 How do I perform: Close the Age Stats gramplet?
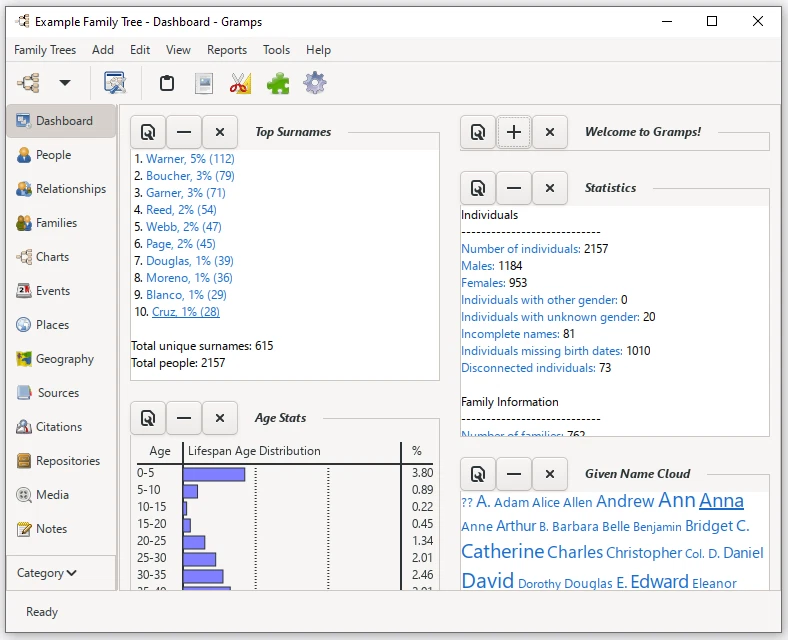click(220, 418)
